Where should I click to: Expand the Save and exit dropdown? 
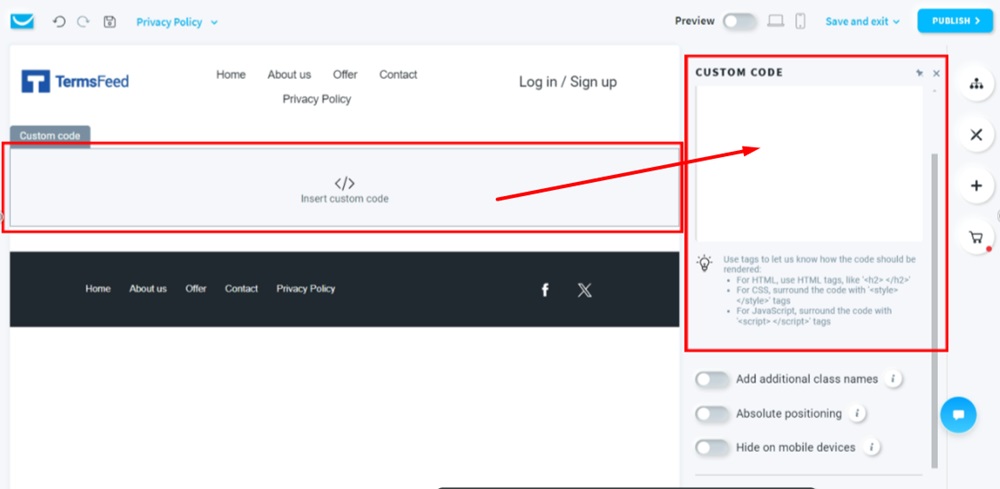pyautogui.click(x=862, y=21)
